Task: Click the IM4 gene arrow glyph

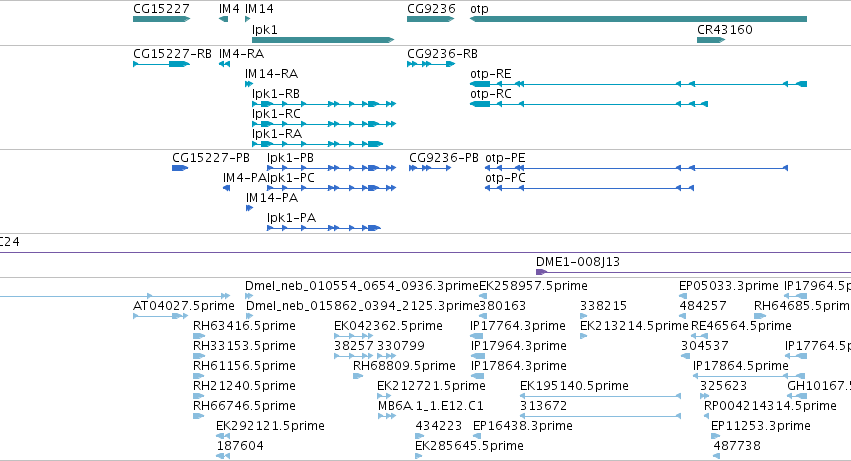Action: 223,19
